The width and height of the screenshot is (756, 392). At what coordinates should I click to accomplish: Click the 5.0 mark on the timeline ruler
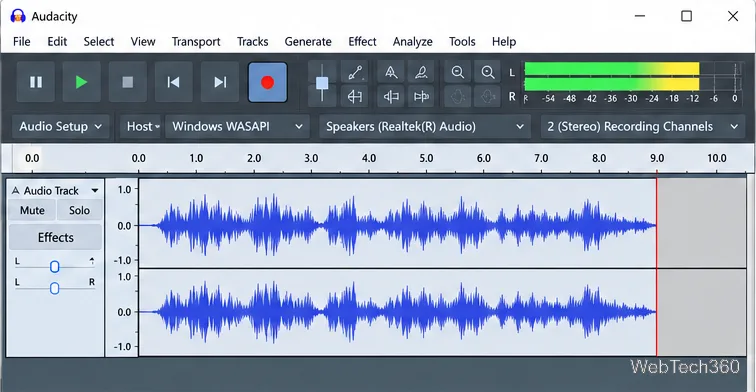tap(426, 158)
